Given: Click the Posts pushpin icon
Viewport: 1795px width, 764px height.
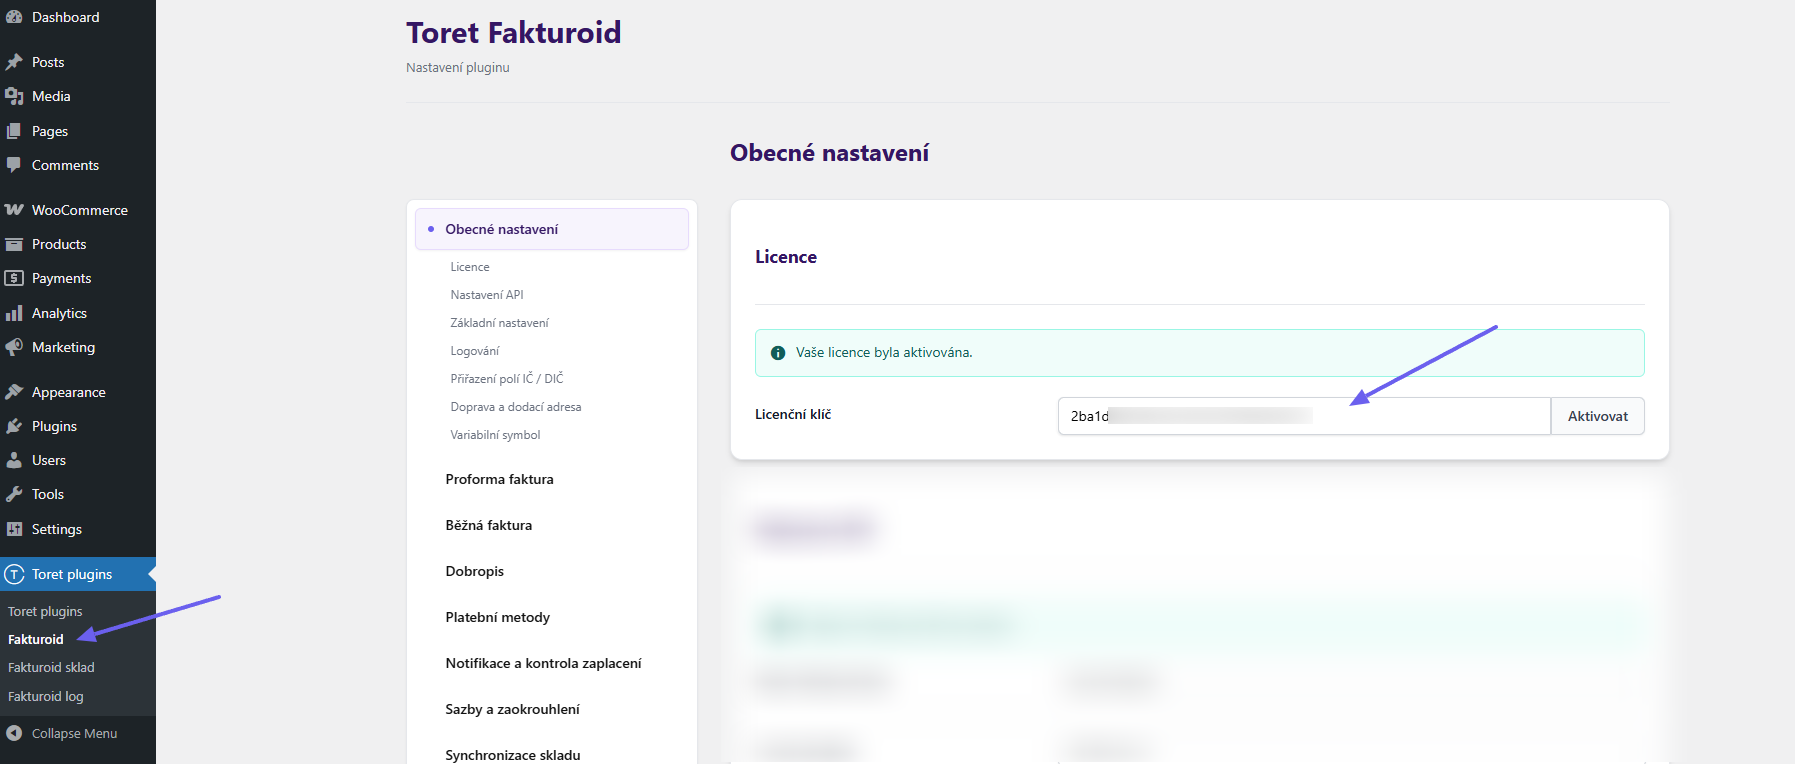Looking at the screenshot, I should pos(14,62).
